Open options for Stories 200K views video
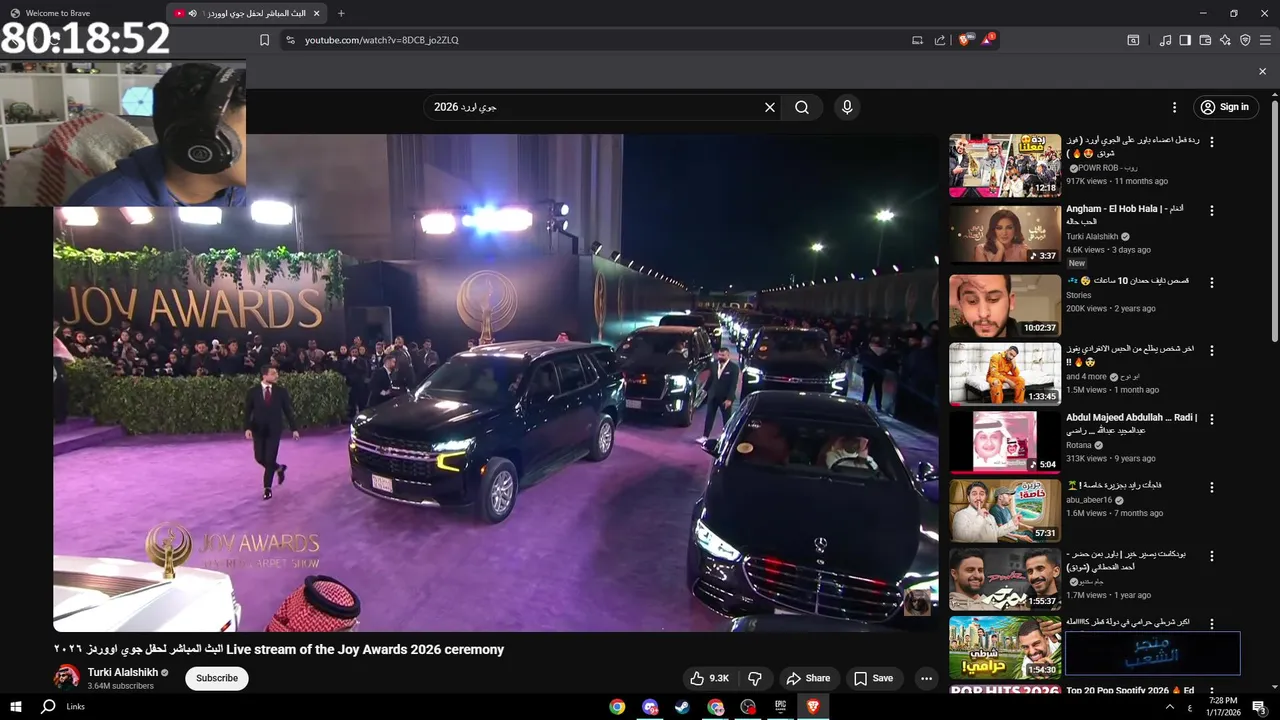This screenshot has width=1280, height=720. [x=1212, y=282]
